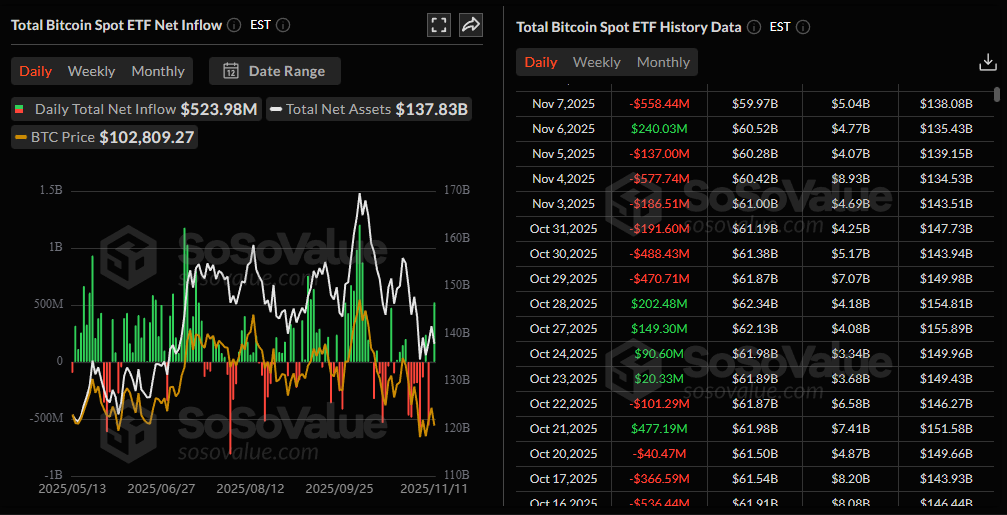Click info icon next to EST in chart header
1007x515 pixels.
tap(283, 25)
